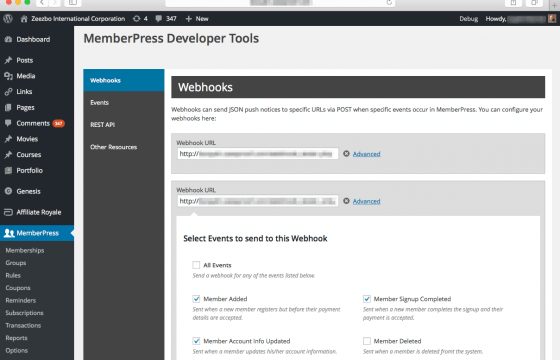This screenshot has width=560, height=360.
Task: Click the orange comments count badge
Action: point(59,124)
